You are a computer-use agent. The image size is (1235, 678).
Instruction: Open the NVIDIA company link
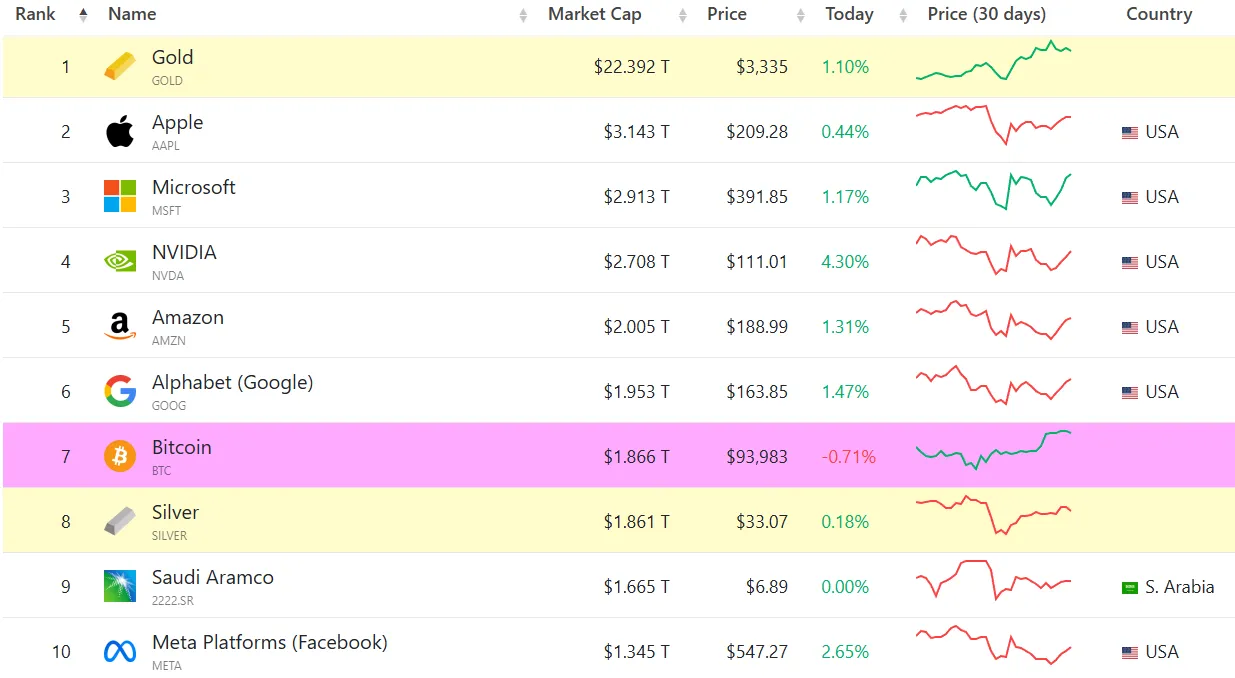[x=184, y=252]
